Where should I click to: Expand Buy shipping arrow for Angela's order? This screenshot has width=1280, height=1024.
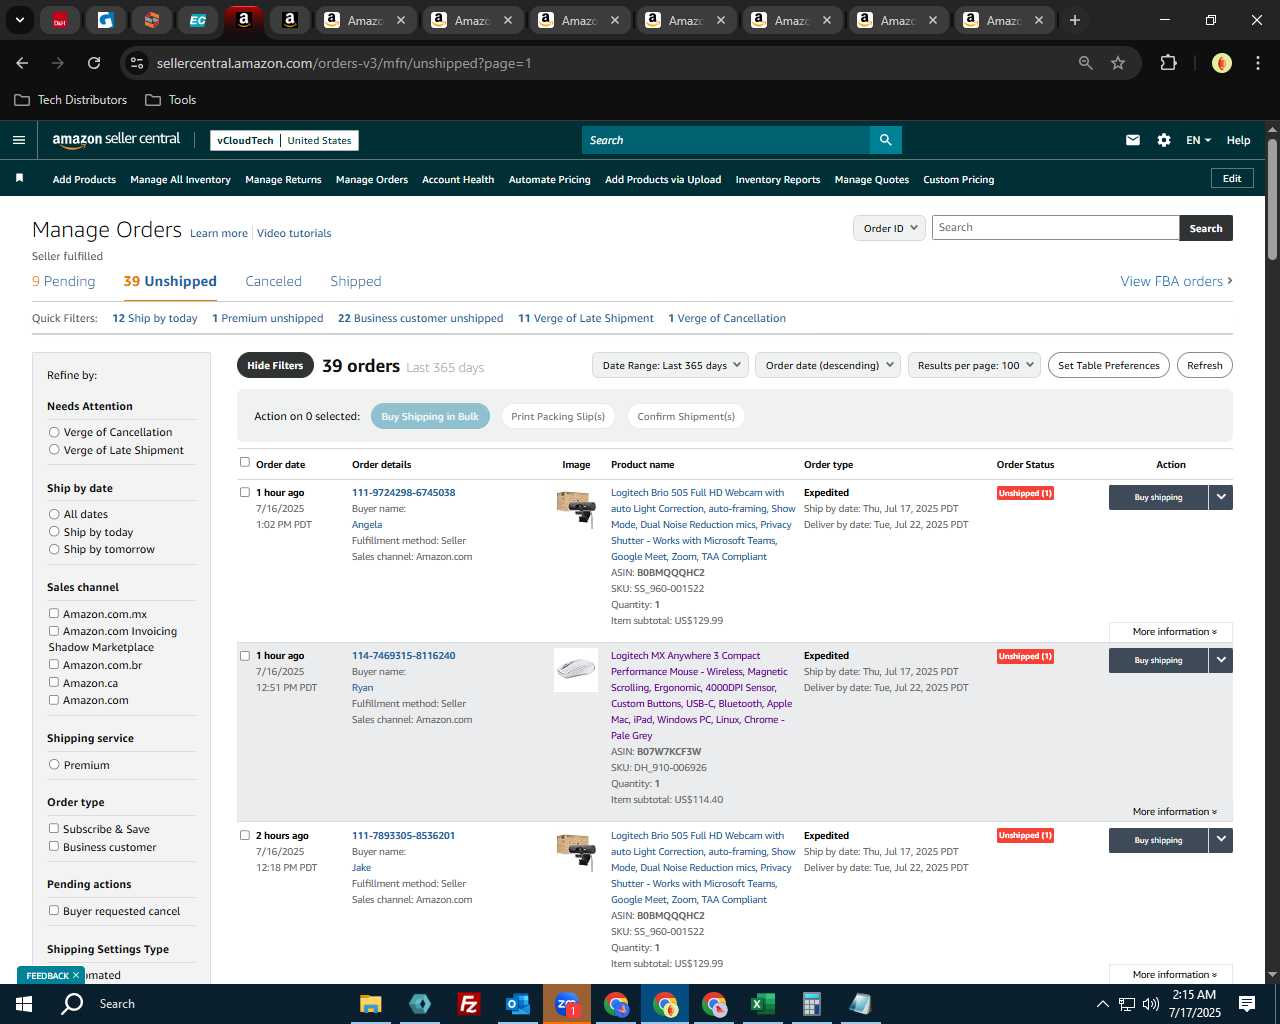click(1221, 497)
